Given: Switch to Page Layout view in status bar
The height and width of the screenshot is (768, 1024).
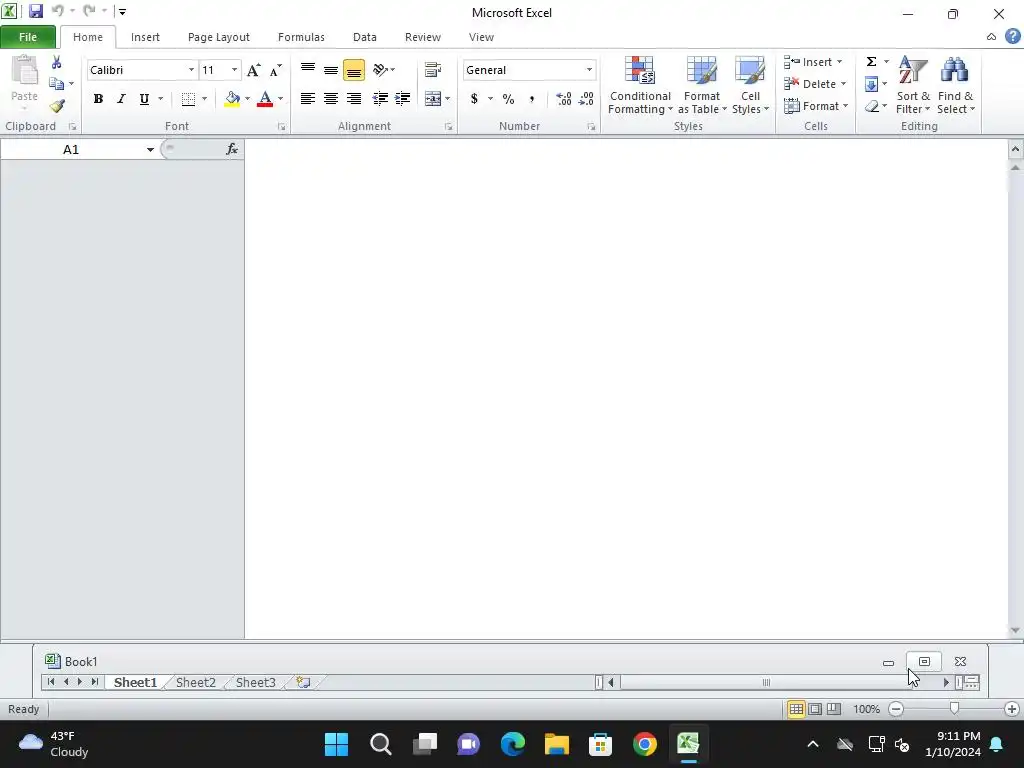Looking at the screenshot, I should [815, 709].
